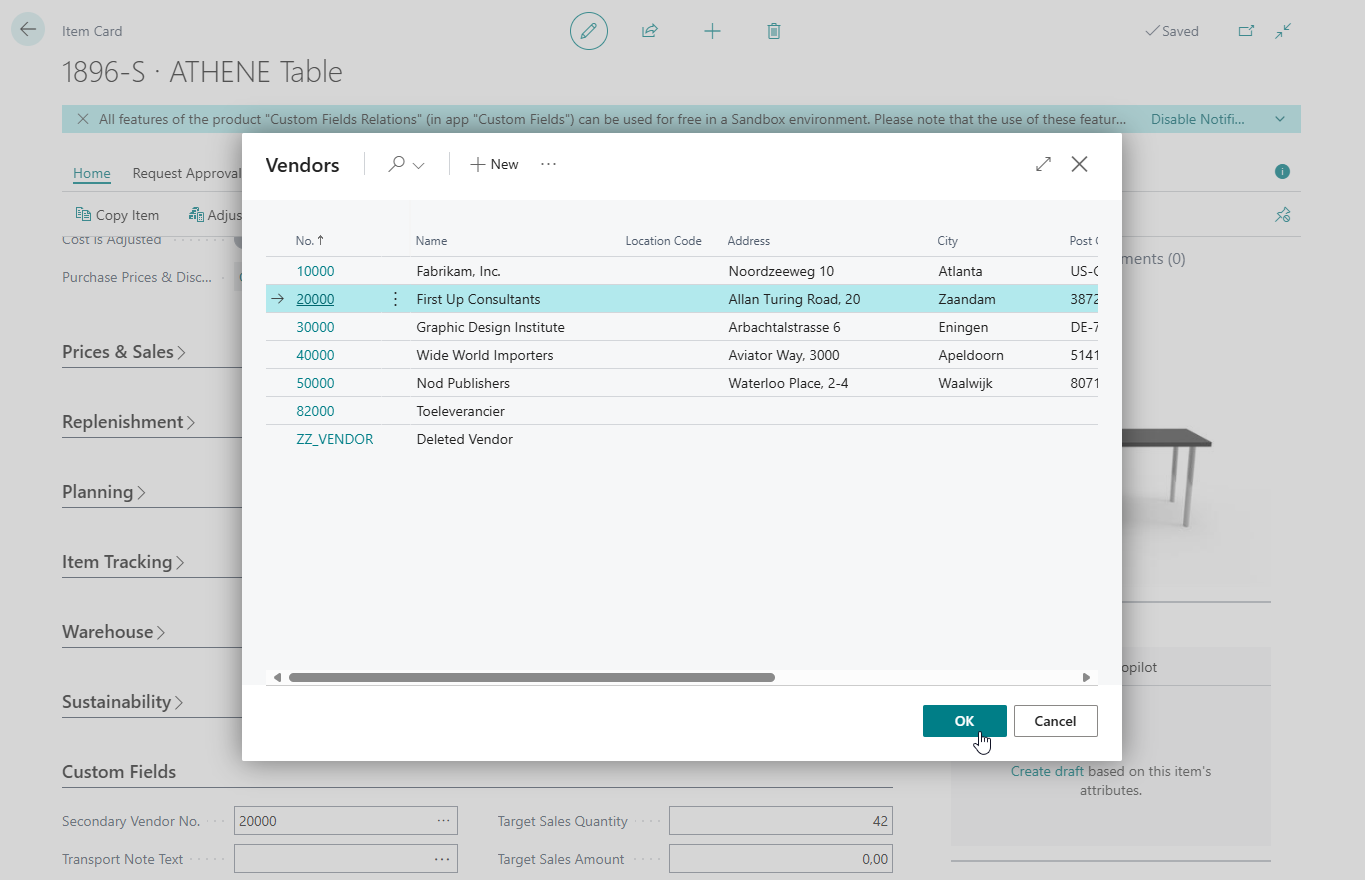1365x880 pixels.
Task: Select the Home tab
Action: pos(92,173)
